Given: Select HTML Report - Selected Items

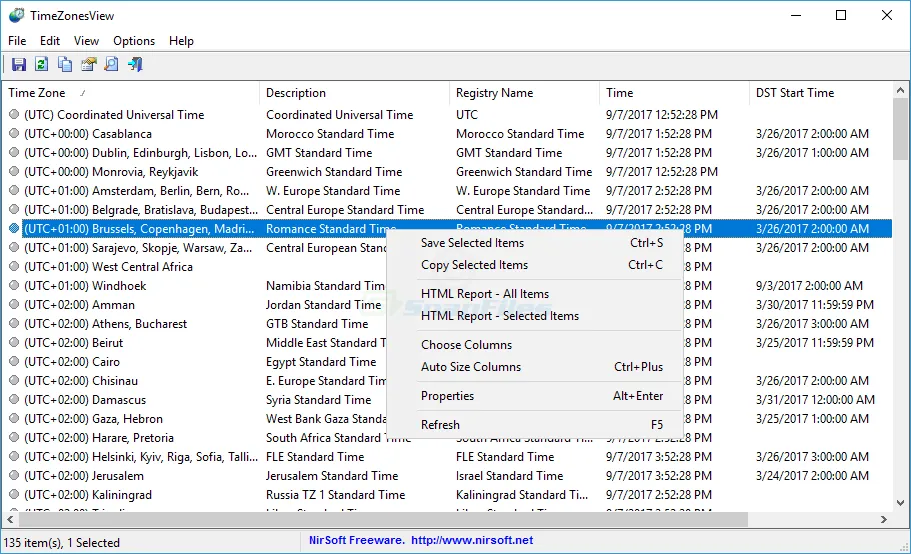Looking at the screenshot, I should tap(535, 316).
